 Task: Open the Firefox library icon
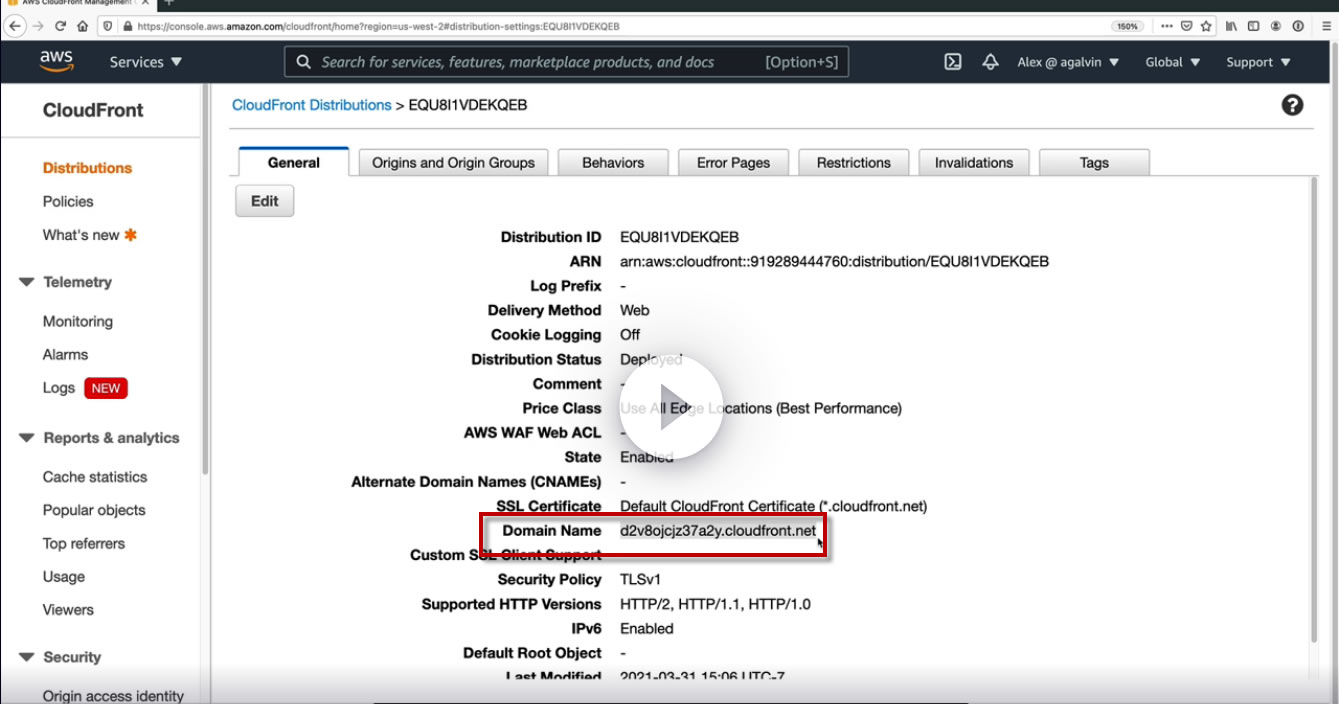tap(1231, 26)
